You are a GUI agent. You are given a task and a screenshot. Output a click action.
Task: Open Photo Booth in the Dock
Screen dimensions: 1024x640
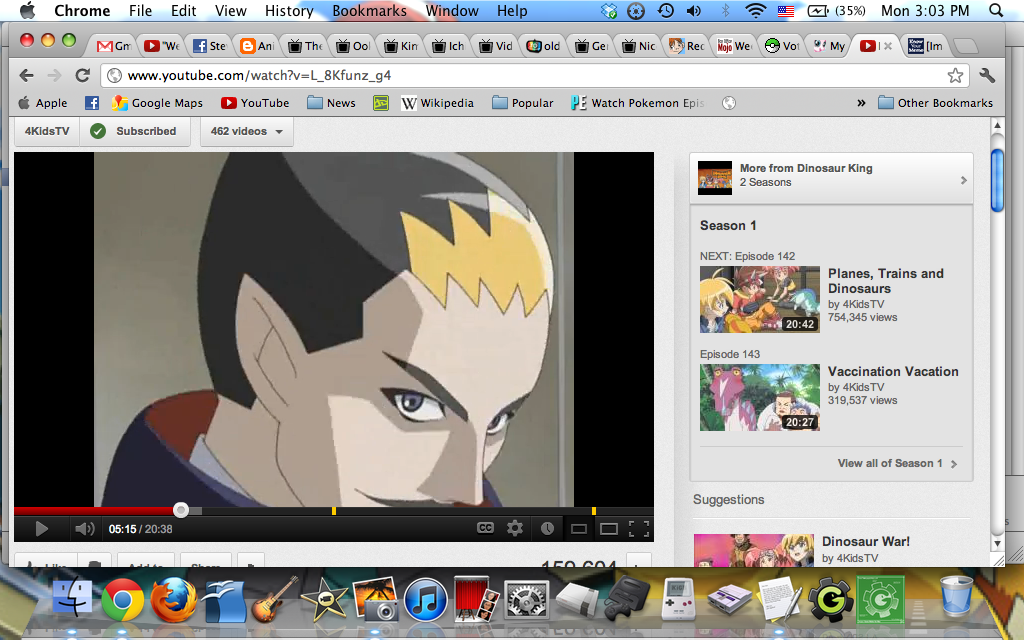476,599
